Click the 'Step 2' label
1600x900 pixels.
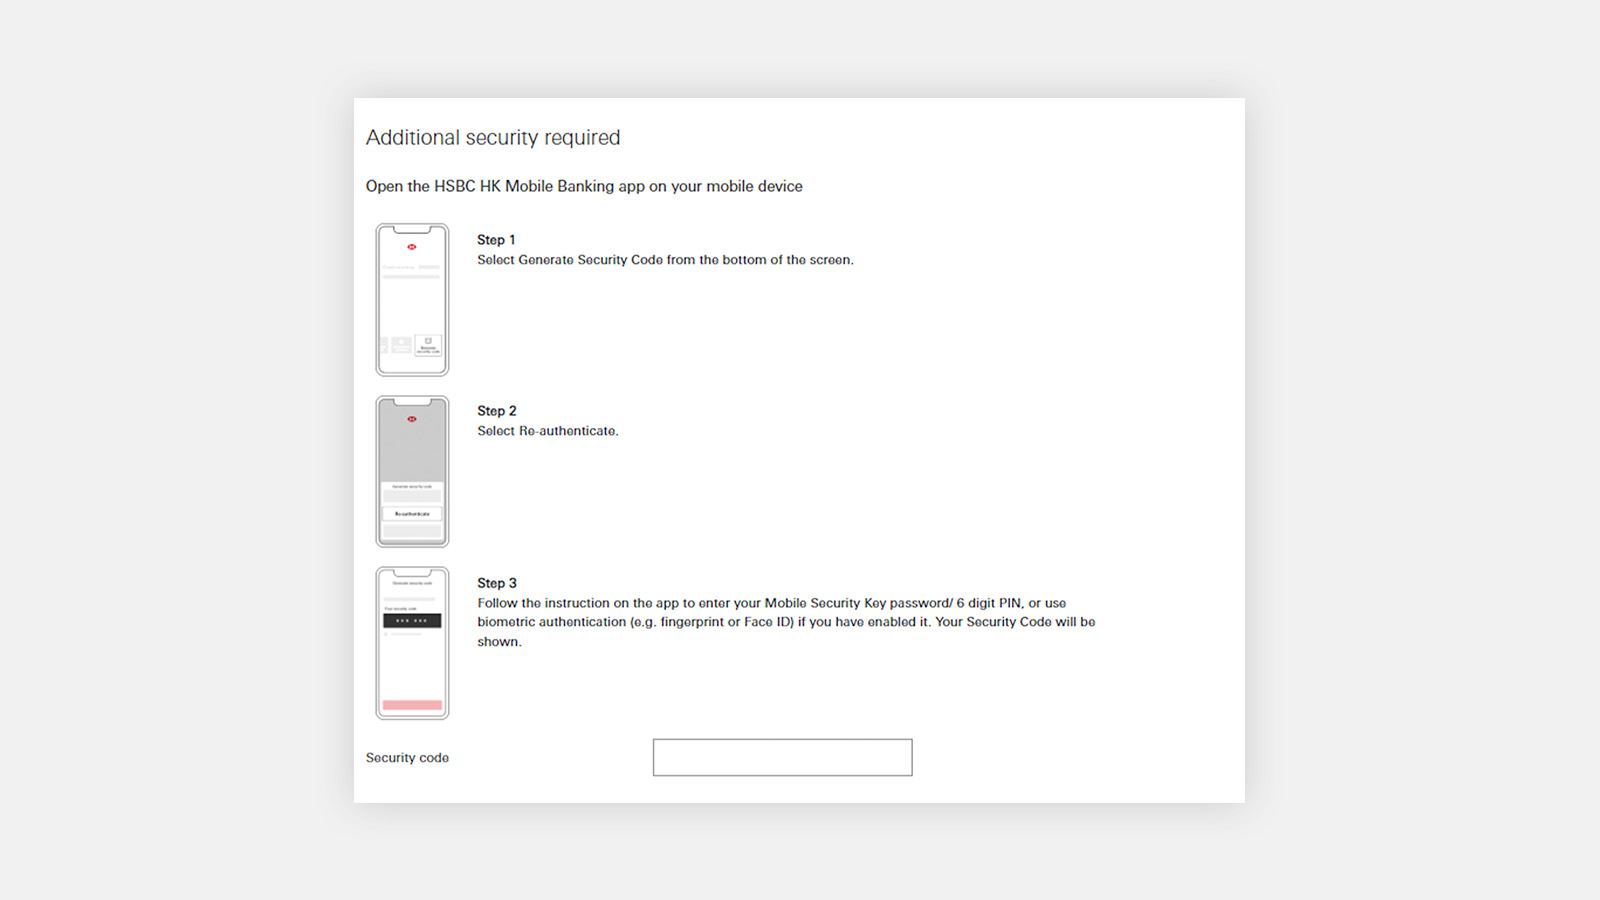tap(497, 411)
